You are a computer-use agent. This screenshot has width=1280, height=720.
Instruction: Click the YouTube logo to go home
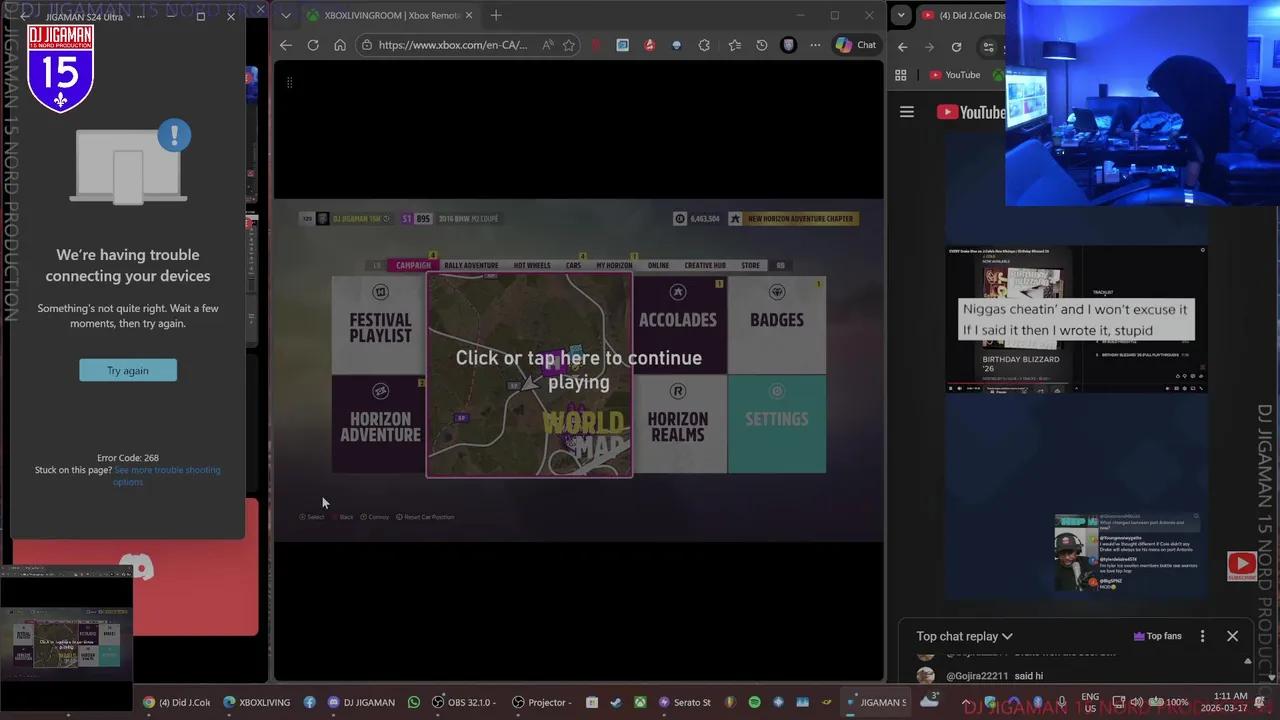[x=970, y=112]
